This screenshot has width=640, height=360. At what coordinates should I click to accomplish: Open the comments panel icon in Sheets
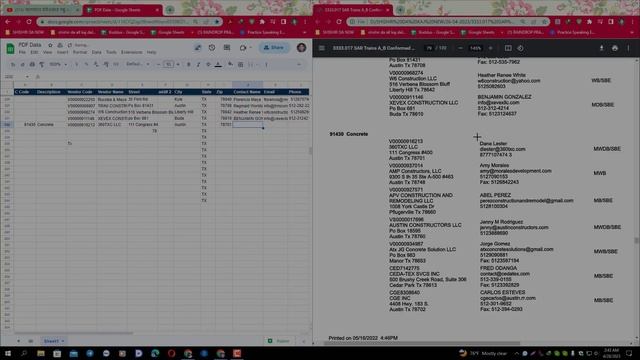pyautogui.click(x=227, y=48)
